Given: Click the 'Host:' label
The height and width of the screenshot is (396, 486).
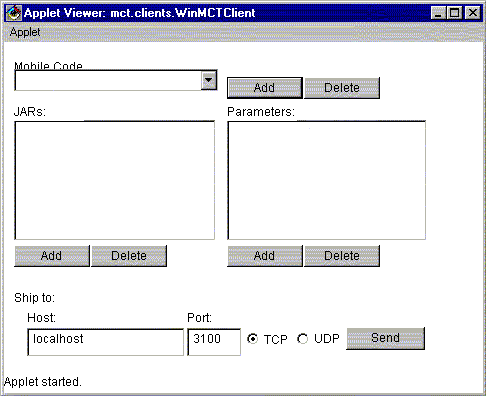Looking at the screenshot, I should pyautogui.click(x=41, y=318).
